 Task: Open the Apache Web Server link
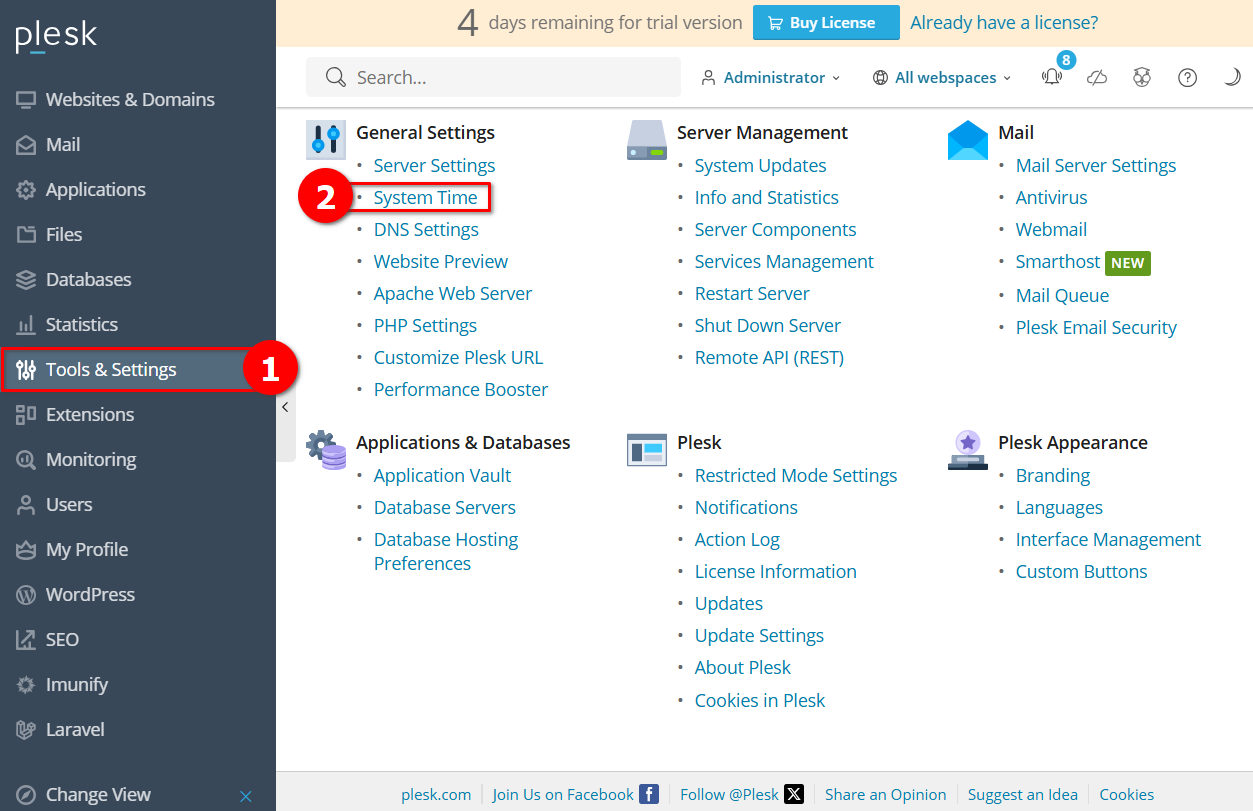(x=453, y=294)
